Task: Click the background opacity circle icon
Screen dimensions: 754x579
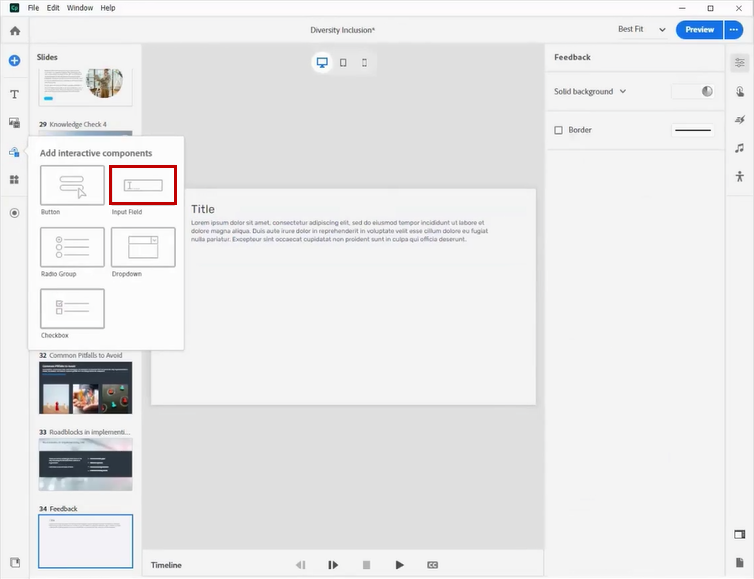Action: (x=707, y=91)
